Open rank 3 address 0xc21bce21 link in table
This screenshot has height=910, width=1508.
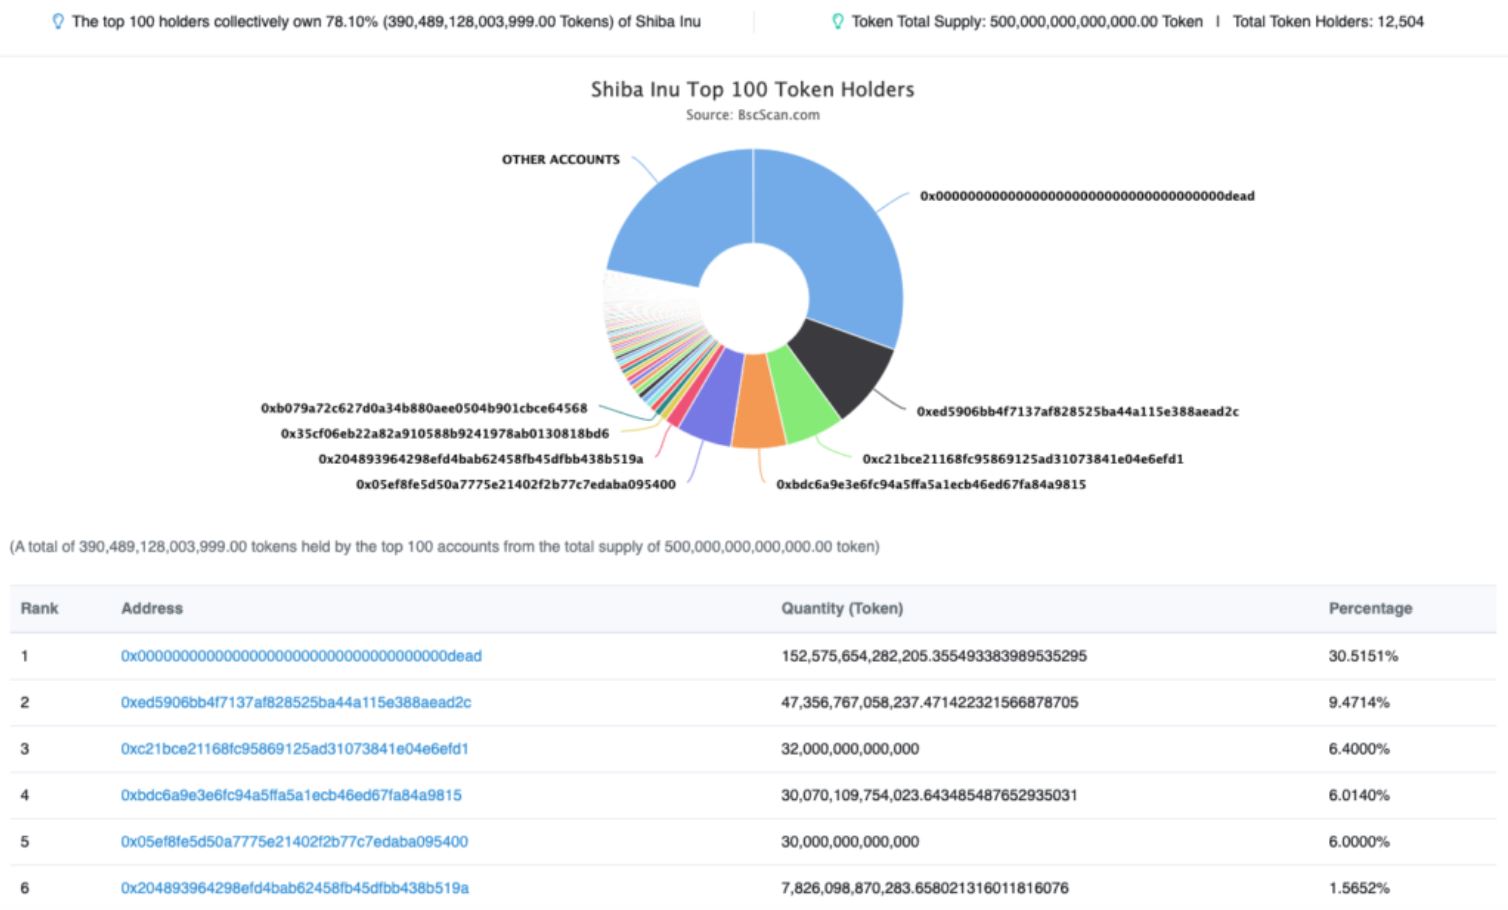(295, 748)
